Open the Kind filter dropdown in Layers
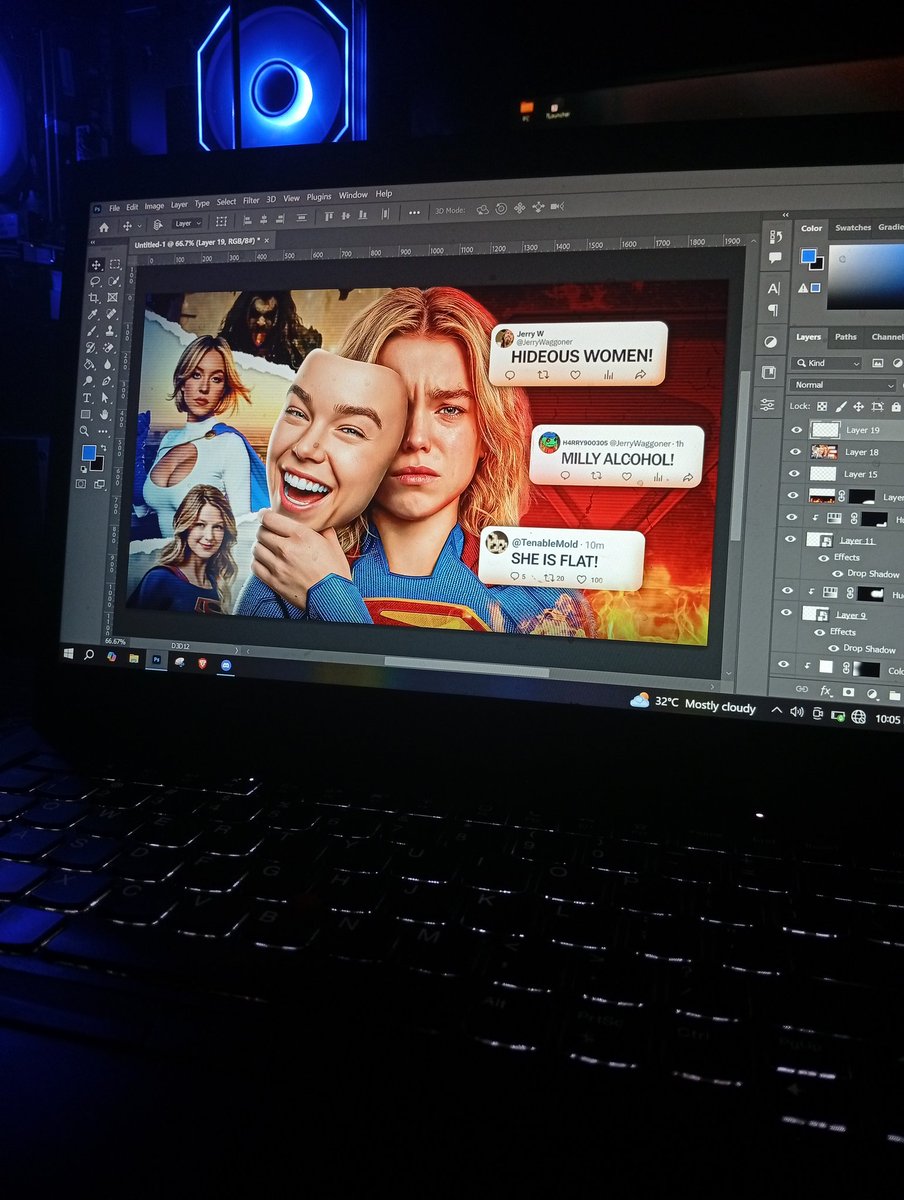 (x=826, y=363)
